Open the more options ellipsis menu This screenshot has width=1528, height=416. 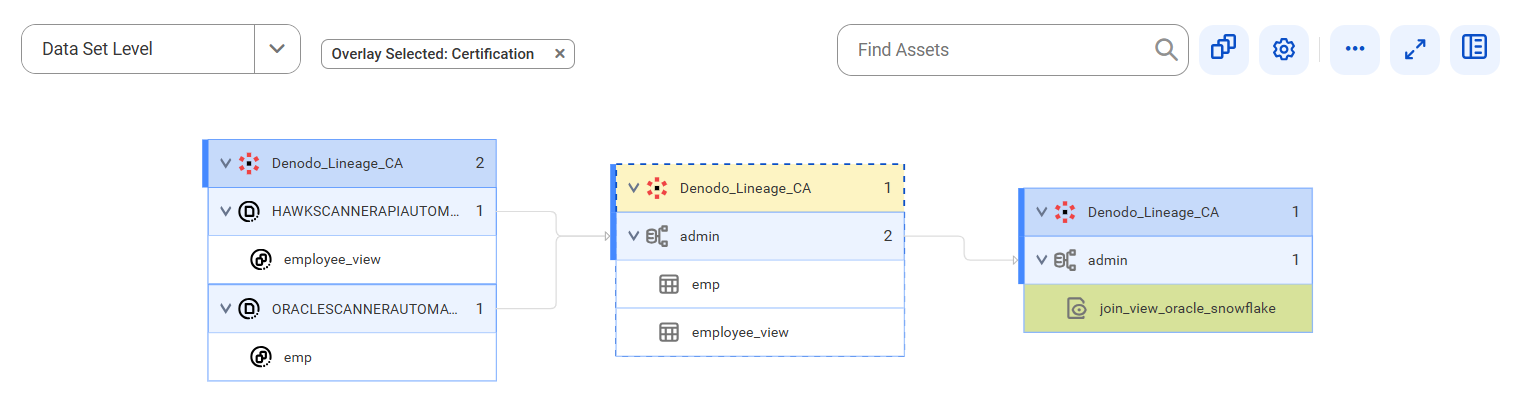point(1355,49)
